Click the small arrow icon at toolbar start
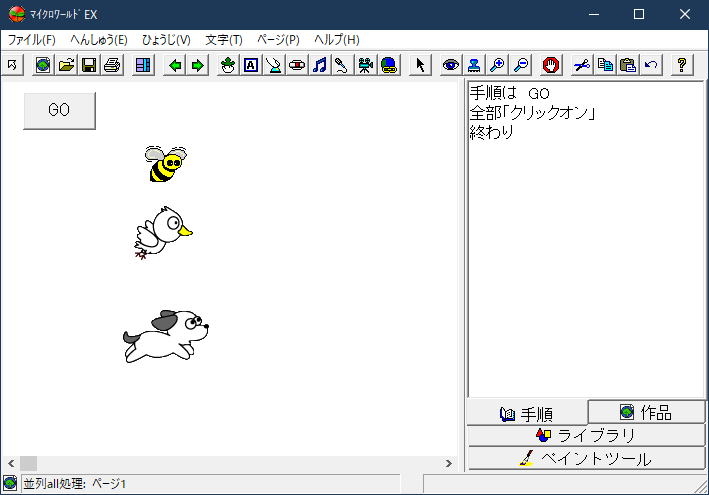 click(12, 65)
